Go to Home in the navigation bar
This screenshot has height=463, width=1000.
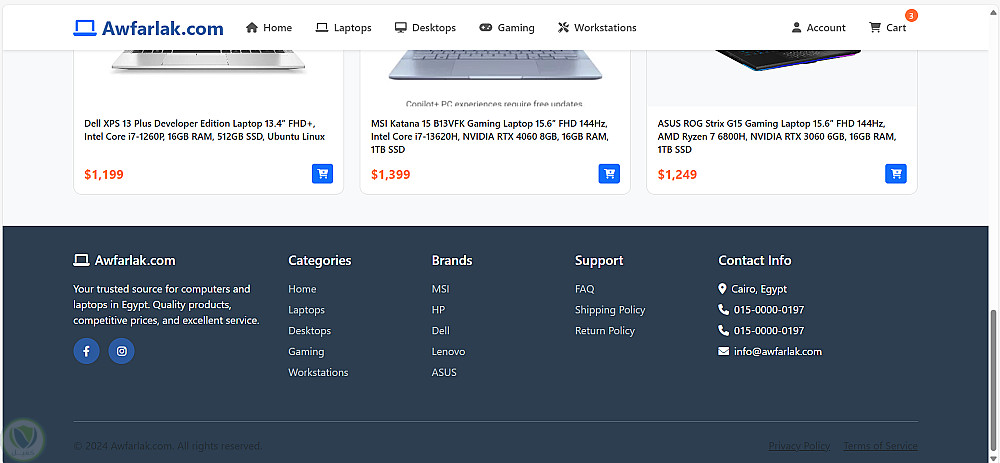[x=269, y=28]
